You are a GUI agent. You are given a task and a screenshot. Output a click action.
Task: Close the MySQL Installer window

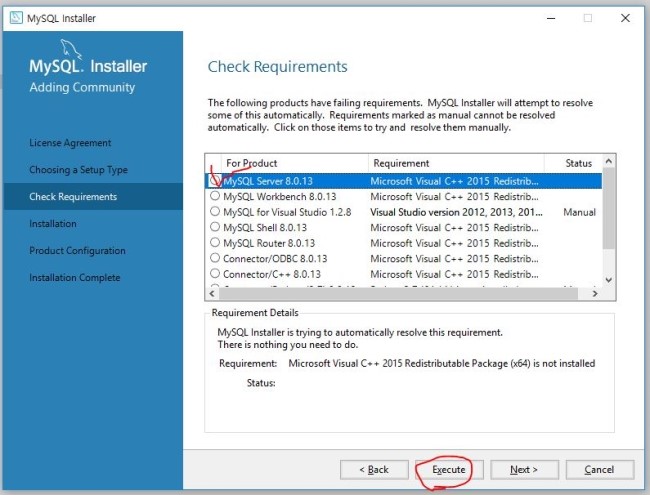[x=625, y=18]
